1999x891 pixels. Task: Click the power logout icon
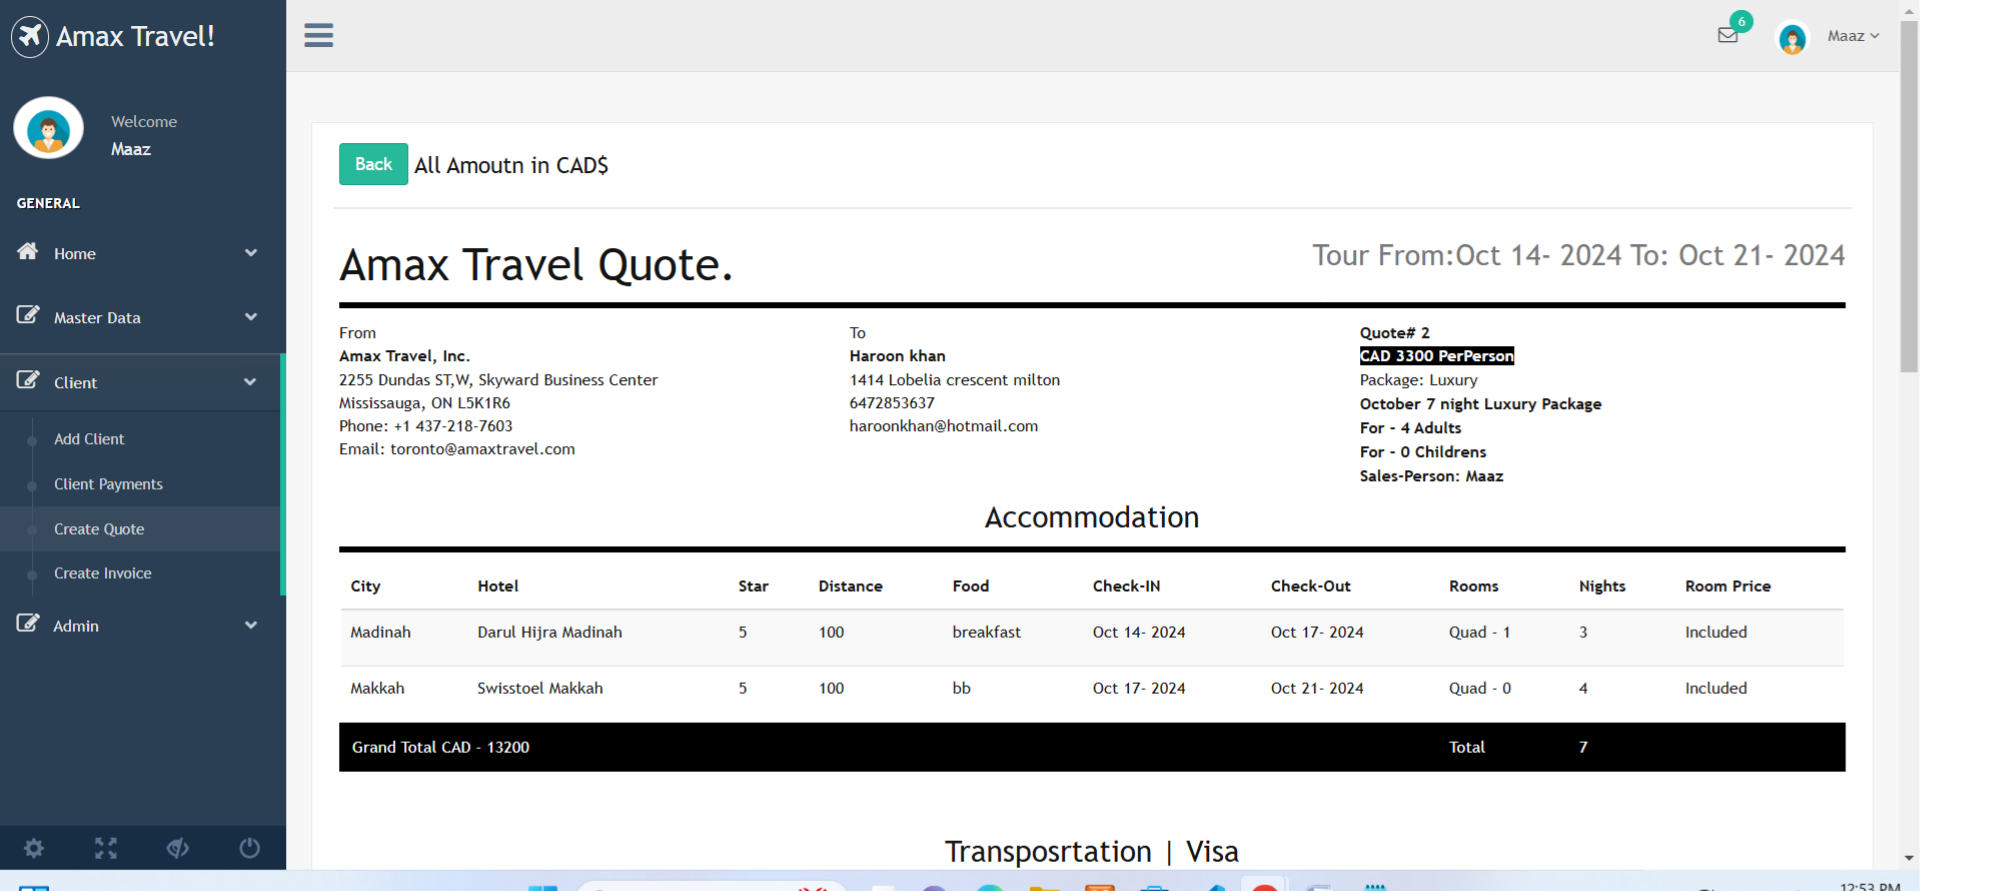(x=250, y=848)
